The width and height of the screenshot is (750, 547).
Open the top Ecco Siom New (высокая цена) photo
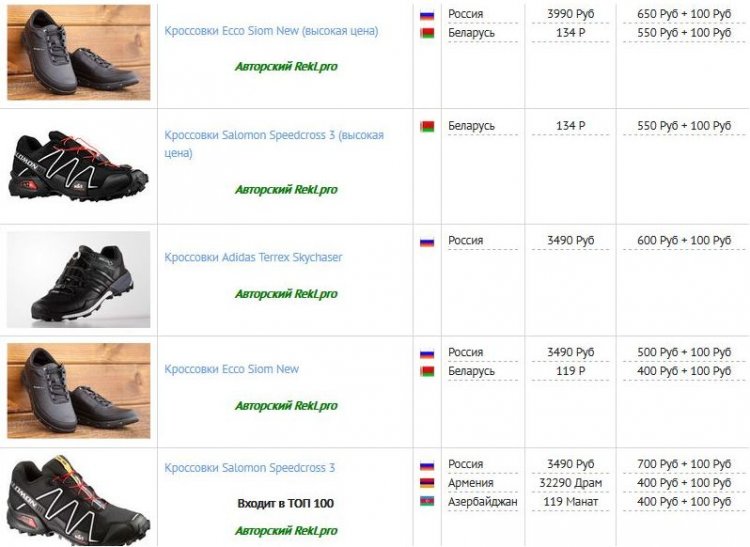[x=79, y=53]
